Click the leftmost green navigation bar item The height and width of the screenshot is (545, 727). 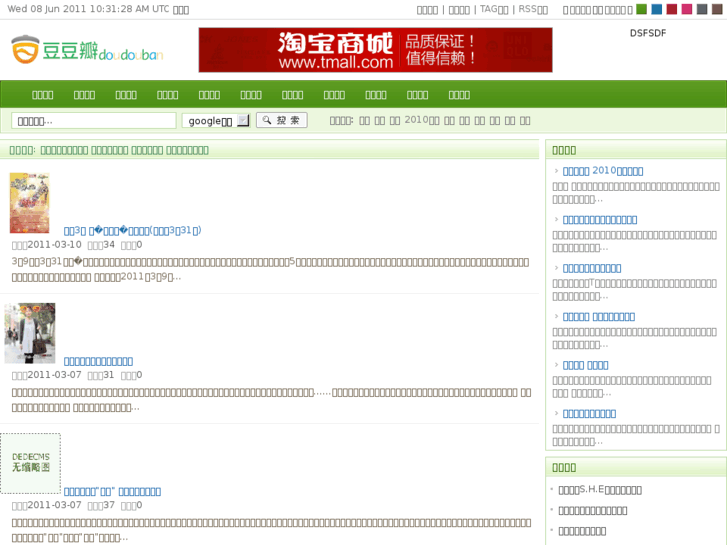pos(43,95)
